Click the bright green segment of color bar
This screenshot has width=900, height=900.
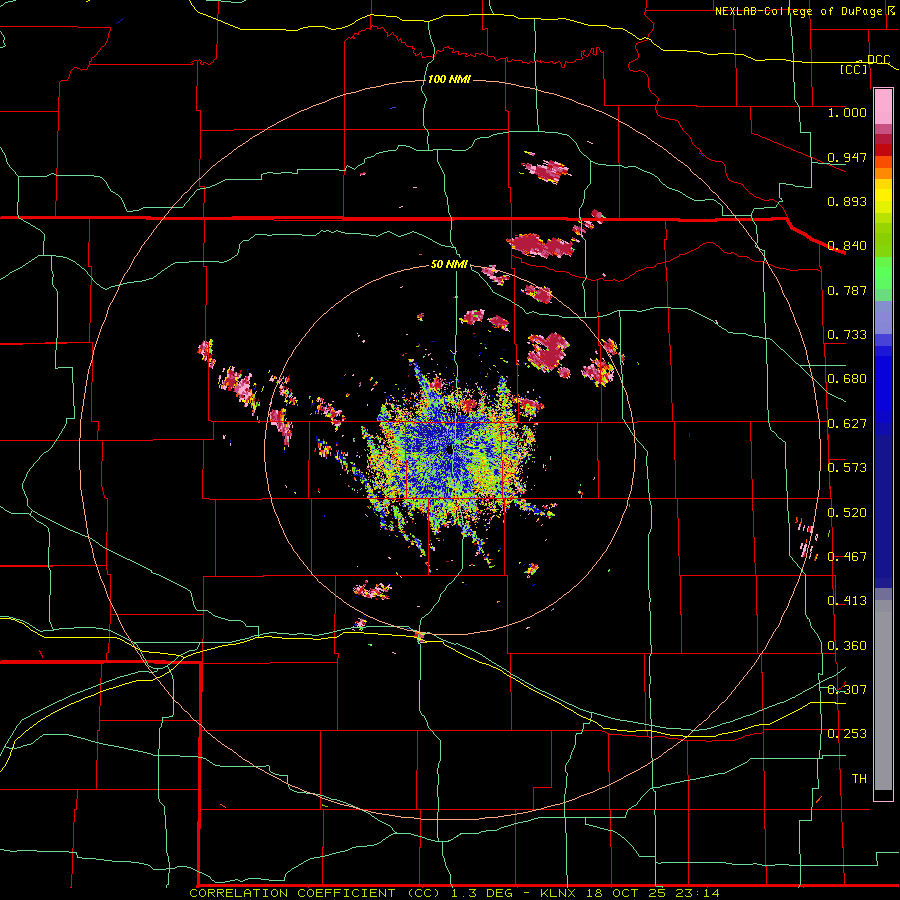click(883, 273)
